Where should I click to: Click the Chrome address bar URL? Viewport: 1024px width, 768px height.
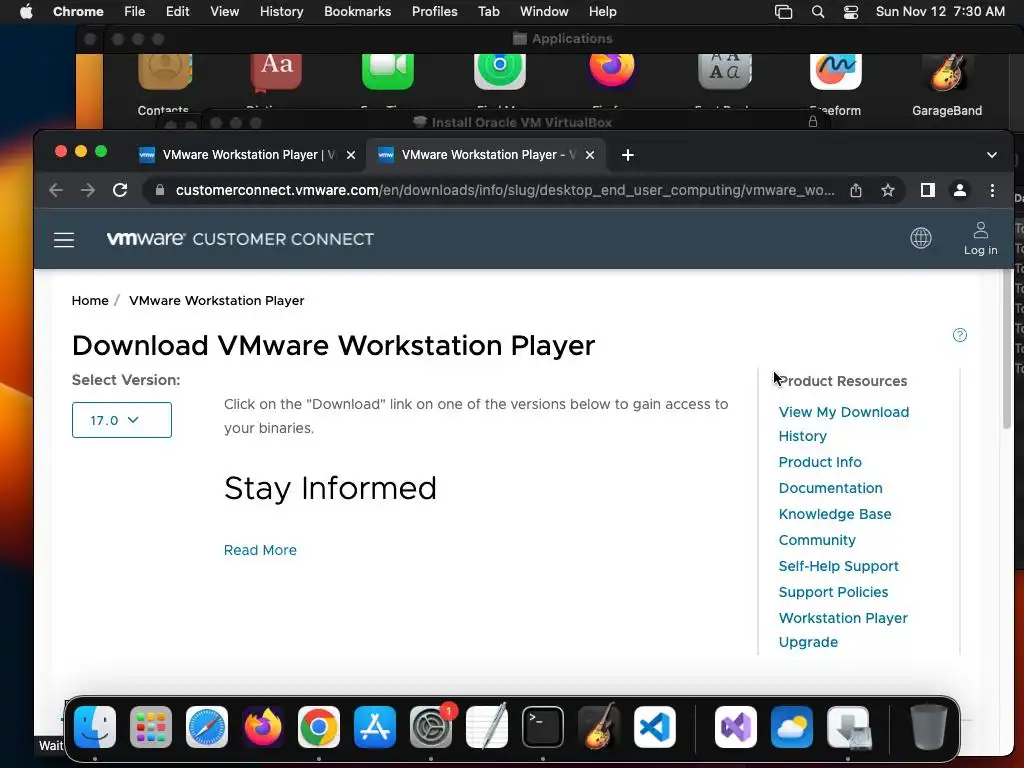pyautogui.click(x=504, y=190)
